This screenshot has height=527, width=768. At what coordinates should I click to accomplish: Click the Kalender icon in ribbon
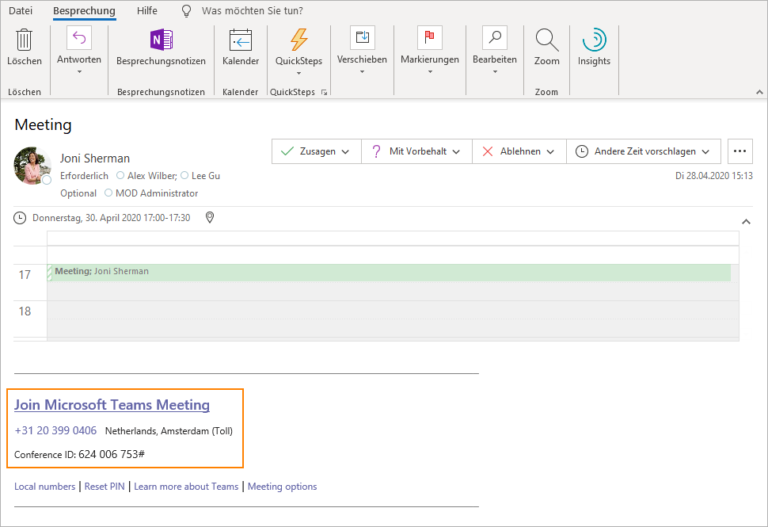pyautogui.click(x=240, y=40)
